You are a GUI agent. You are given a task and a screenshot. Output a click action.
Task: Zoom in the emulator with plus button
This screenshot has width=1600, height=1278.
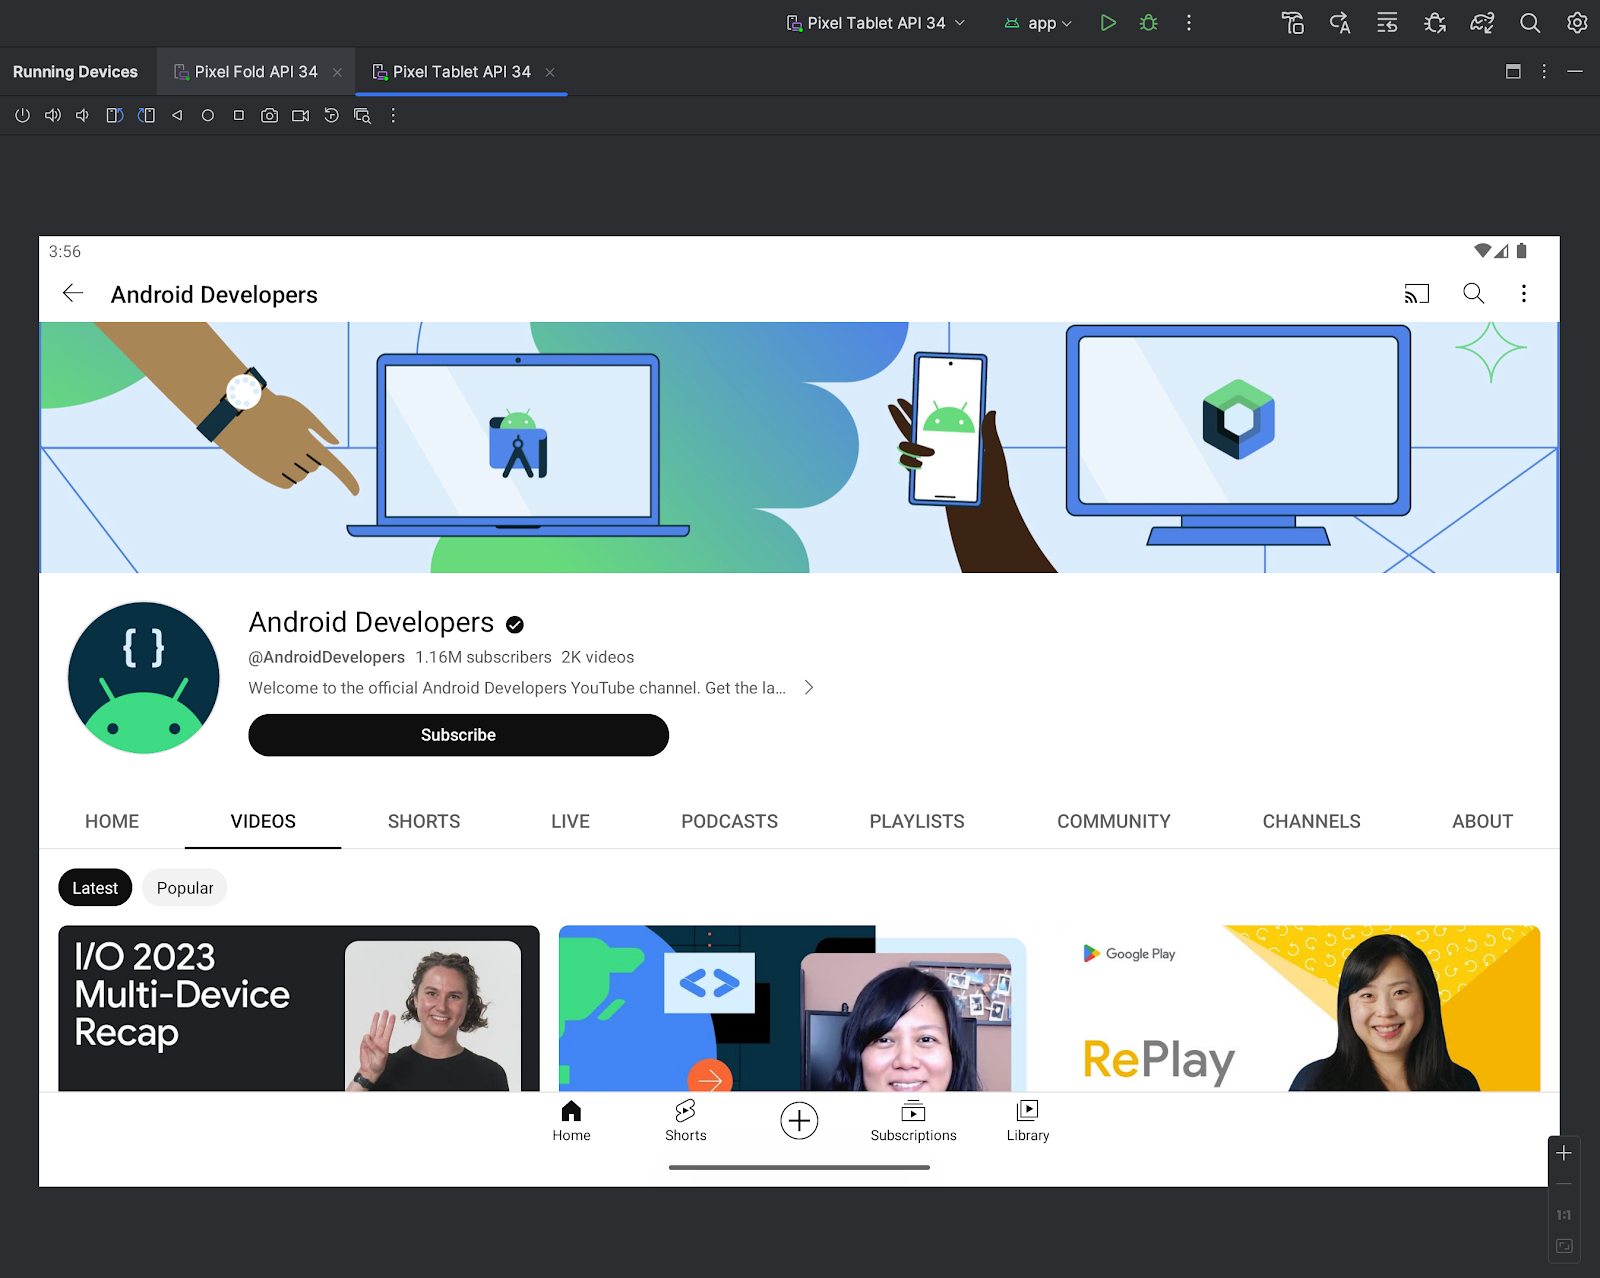click(x=1564, y=1153)
